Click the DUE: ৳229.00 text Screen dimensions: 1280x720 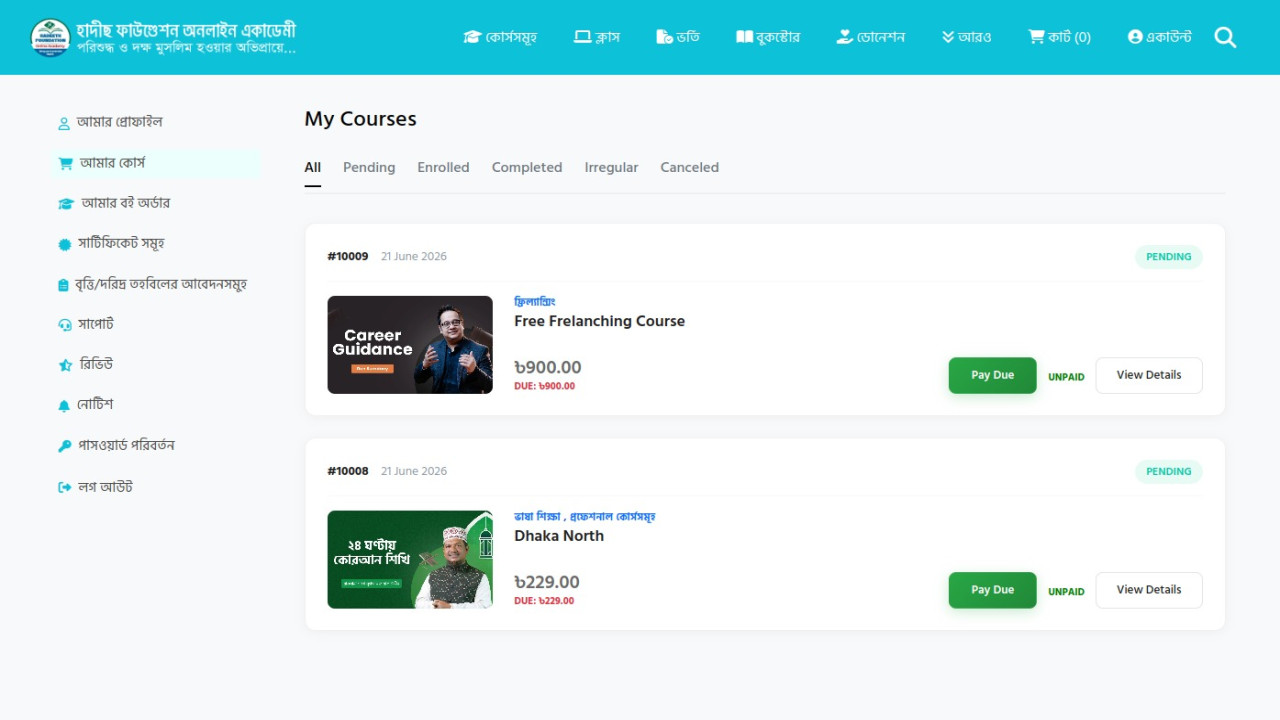click(544, 601)
